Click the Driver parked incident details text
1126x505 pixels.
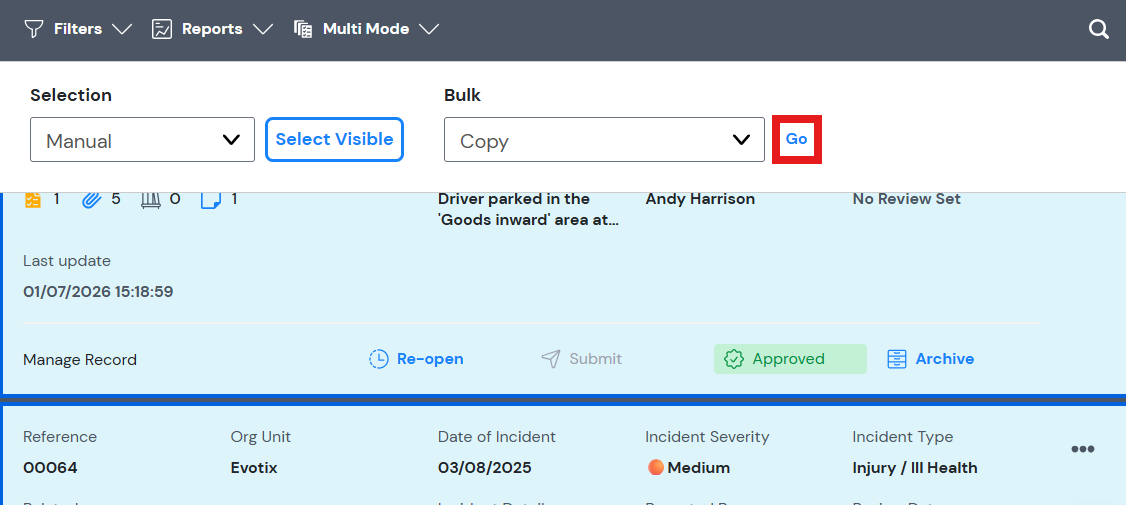click(x=529, y=210)
